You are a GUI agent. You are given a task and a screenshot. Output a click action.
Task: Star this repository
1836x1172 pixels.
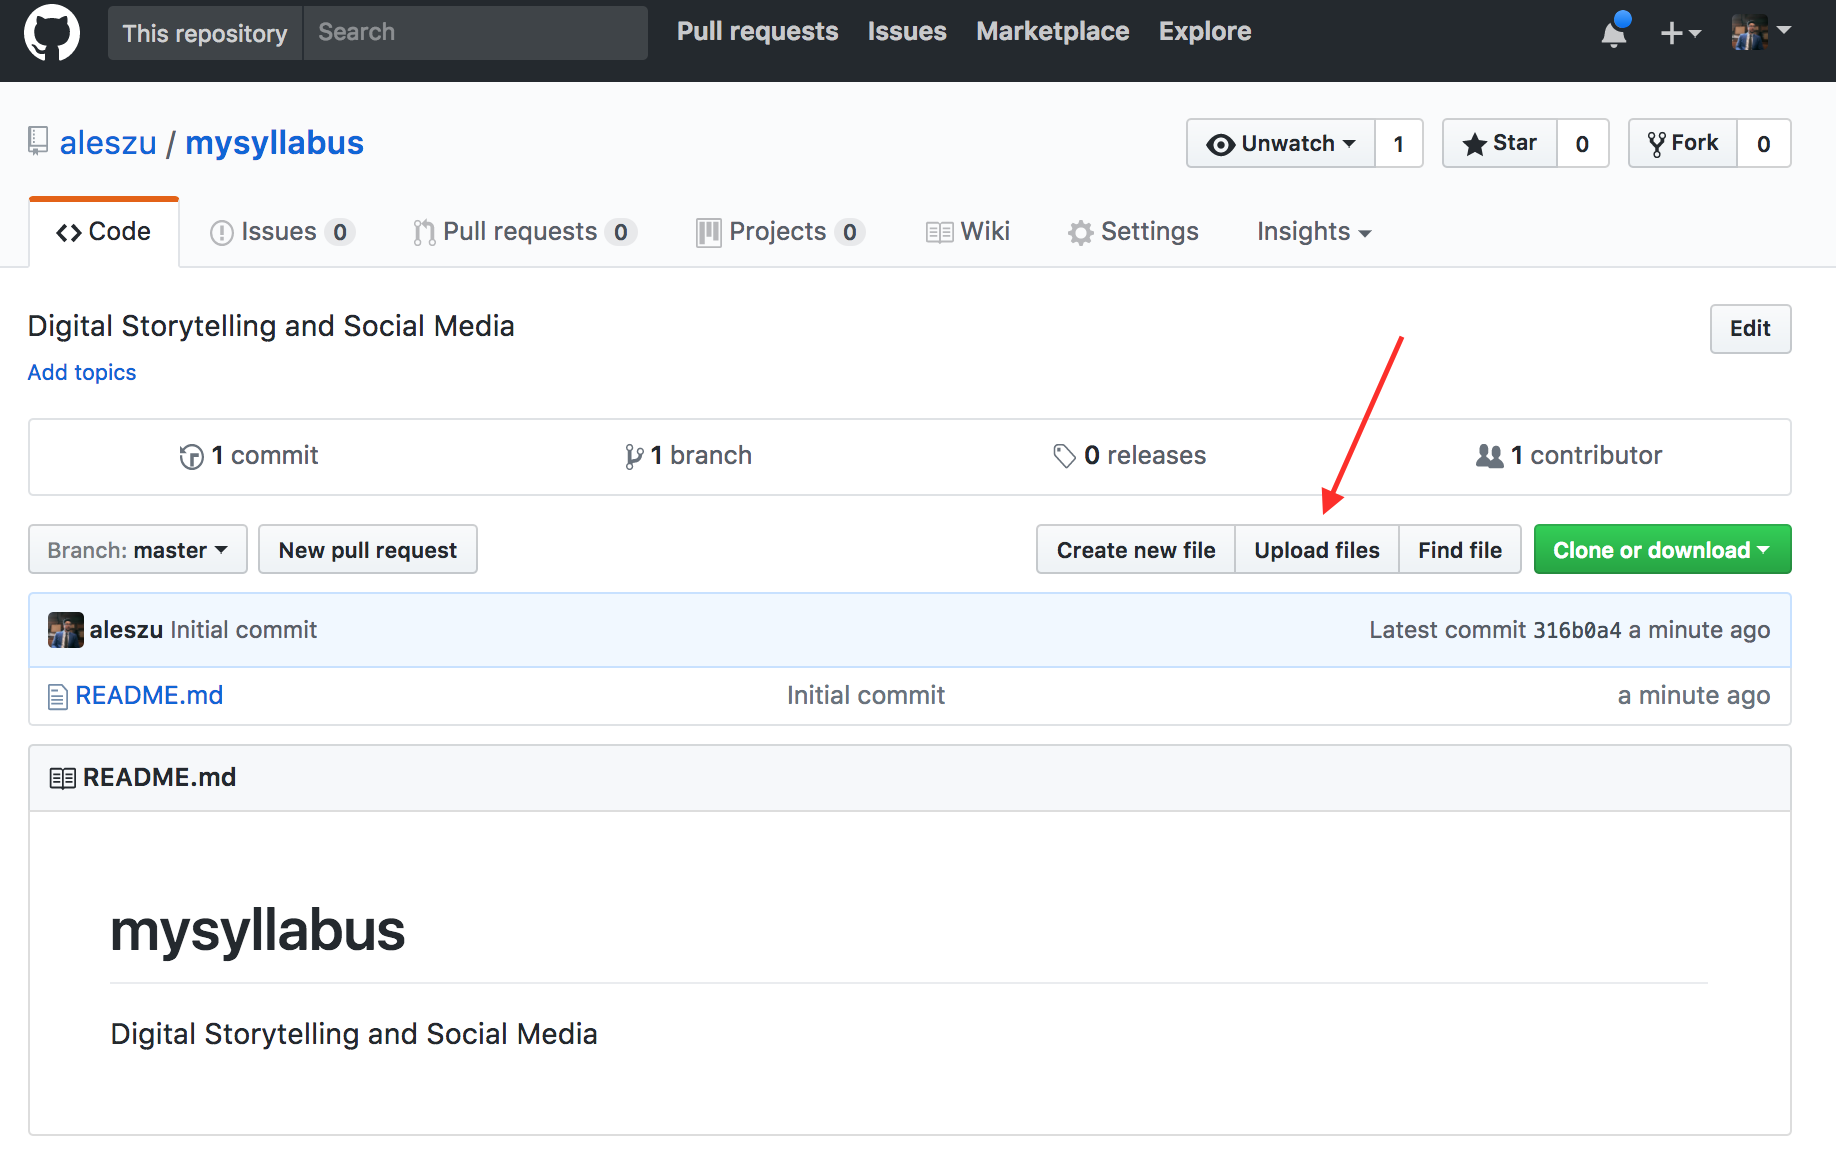pos(1499,143)
